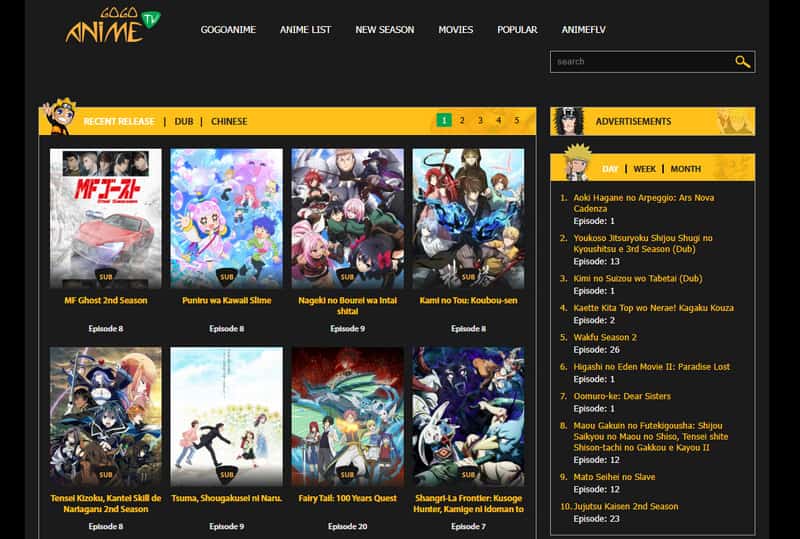Select page 1 of recent releases
This screenshot has width=800, height=539.
click(444, 120)
